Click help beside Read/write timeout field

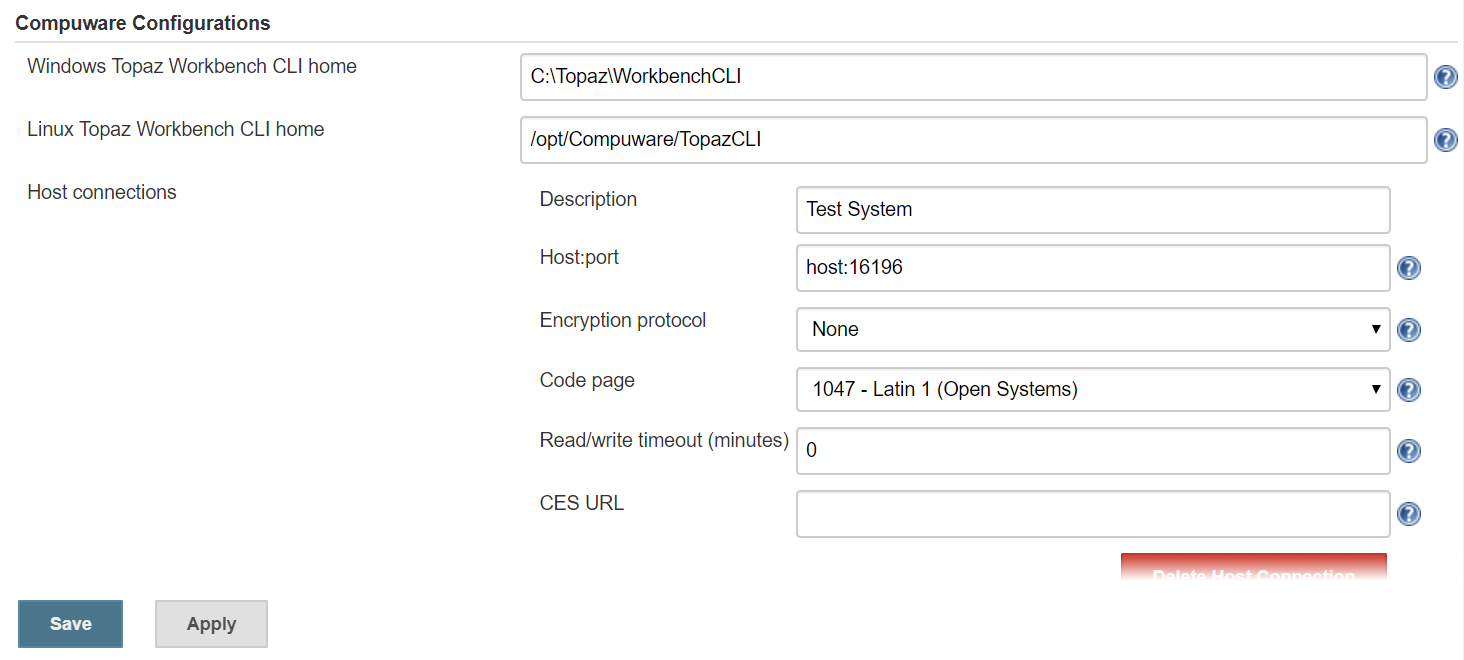tap(1408, 451)
